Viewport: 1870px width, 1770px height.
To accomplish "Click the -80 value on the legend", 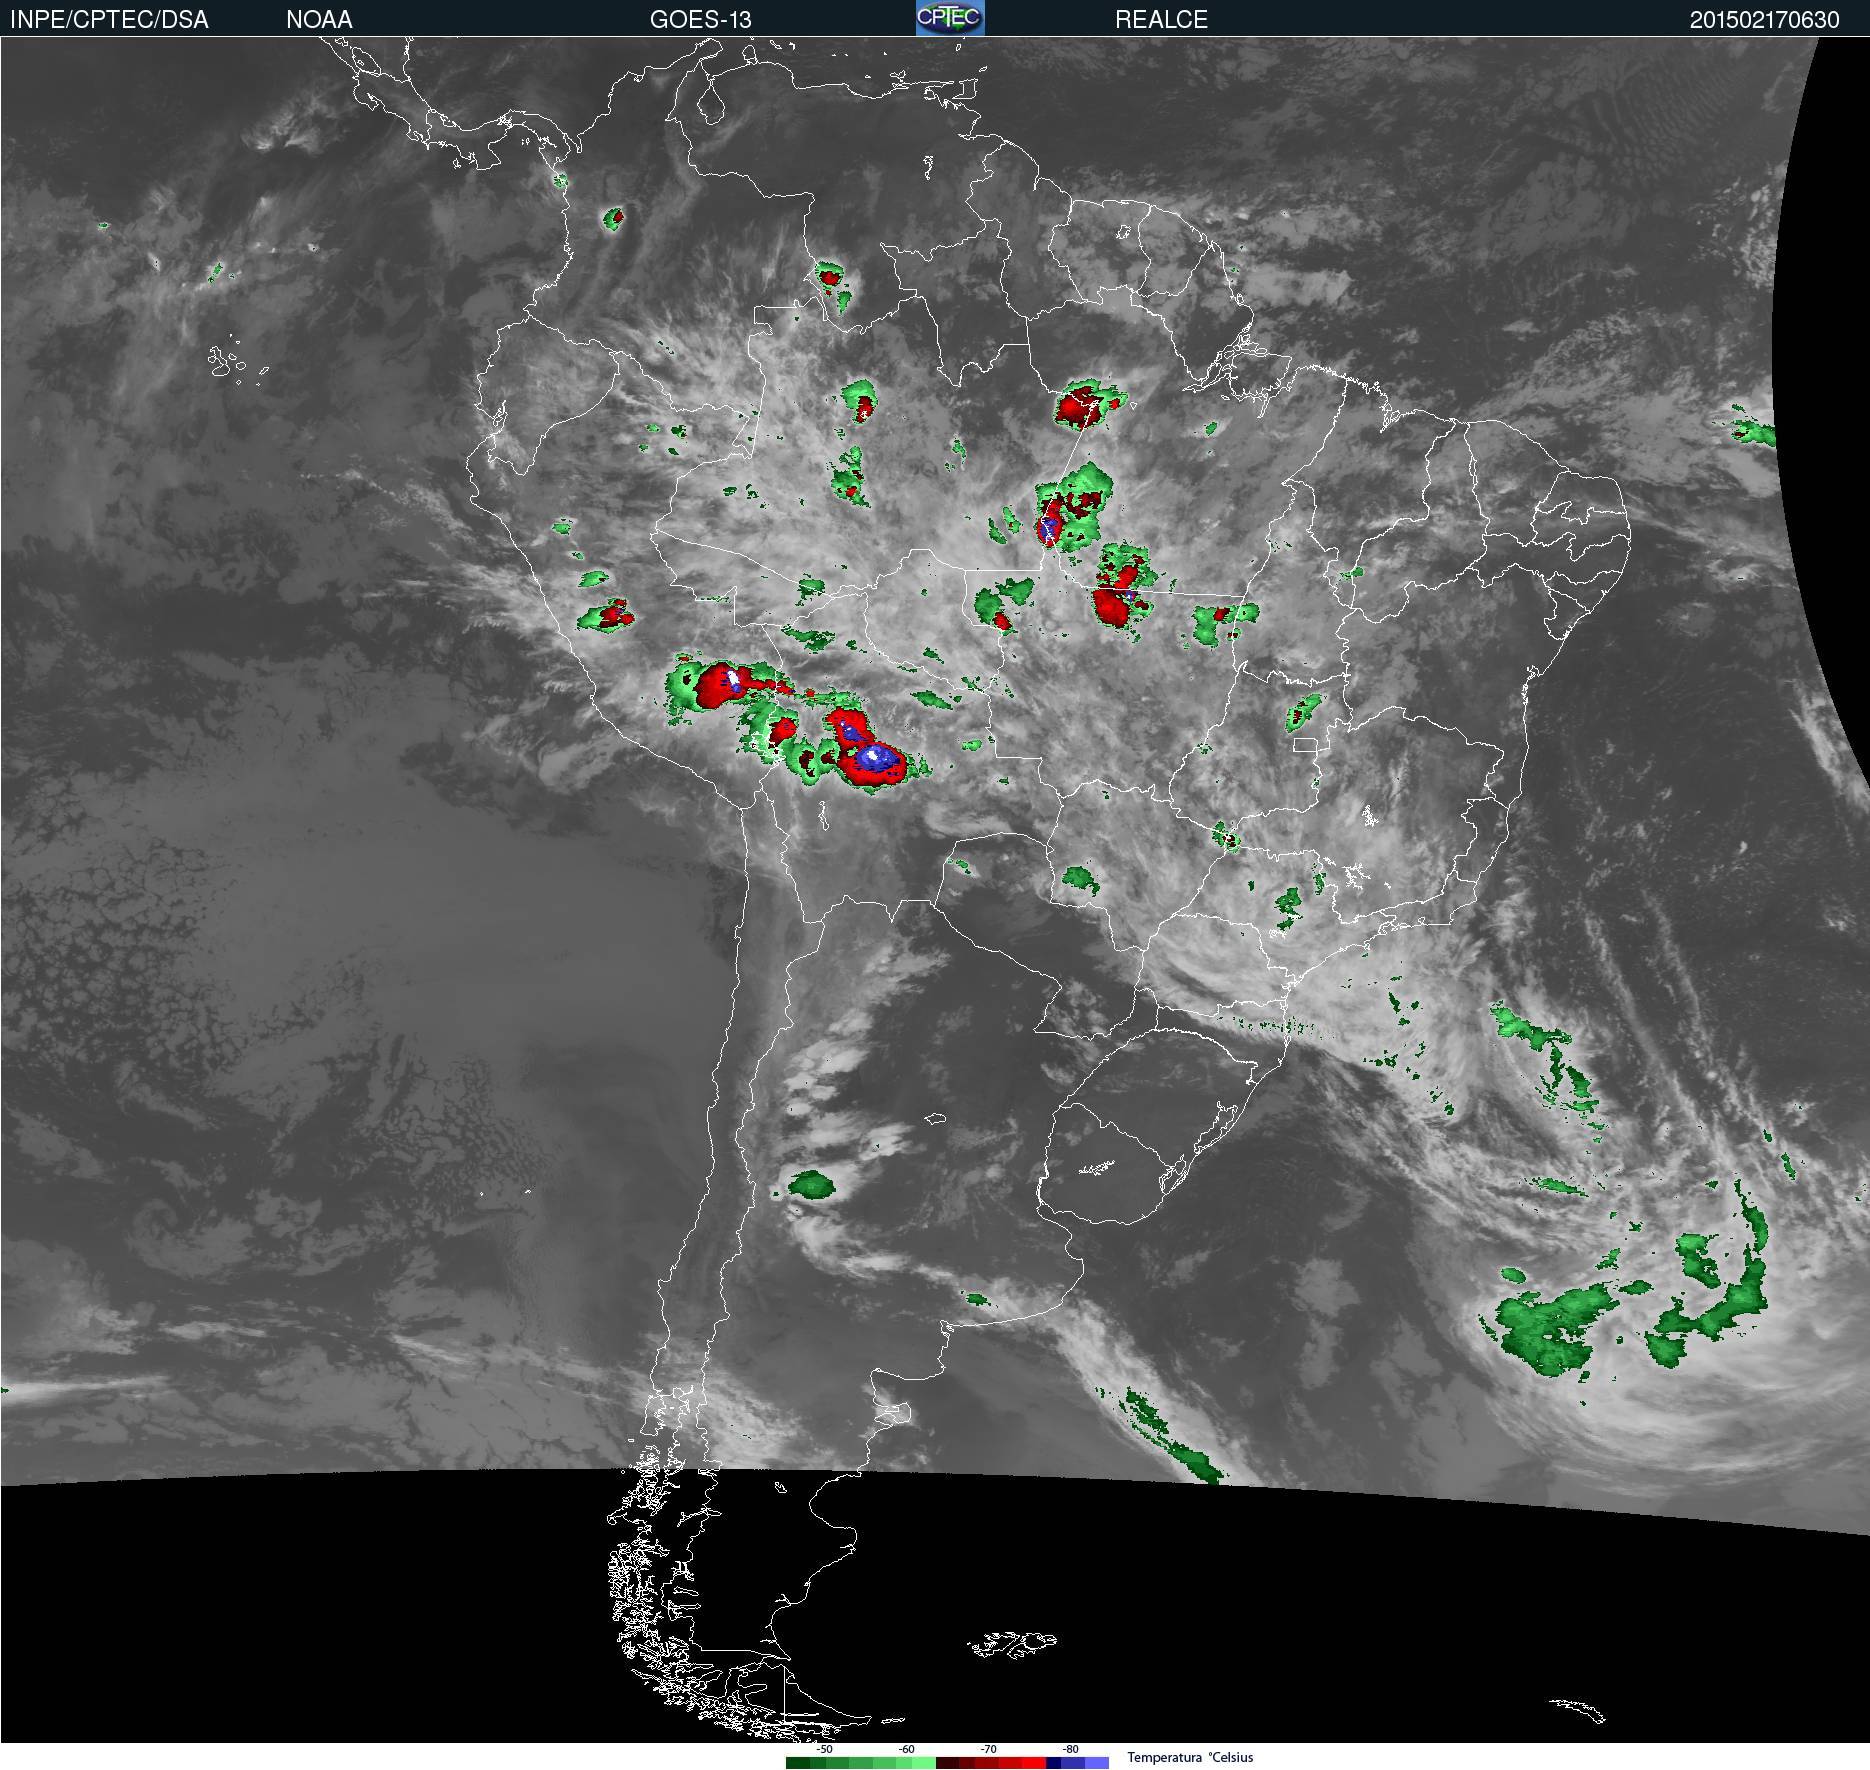I will pyautogui.click(x=1070, y=1750).
